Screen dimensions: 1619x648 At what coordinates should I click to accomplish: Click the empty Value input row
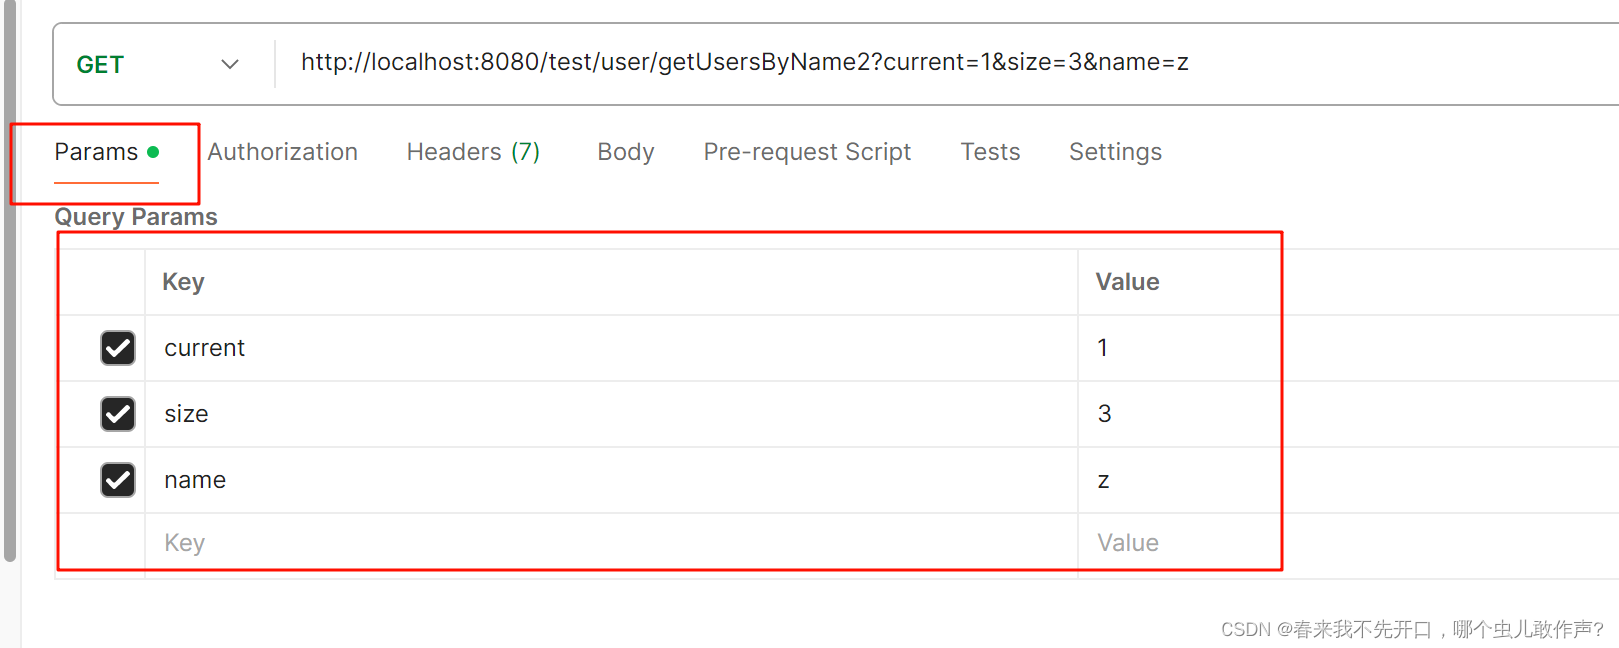(x=1160, y=542)
